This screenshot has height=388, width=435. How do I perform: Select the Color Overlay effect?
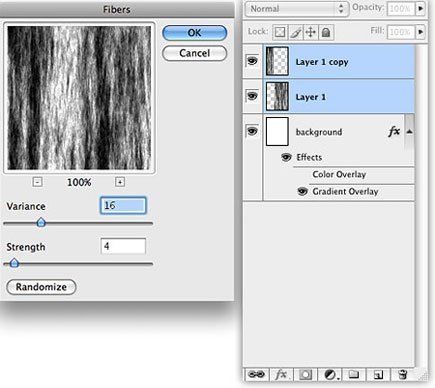(x=339, y=174)
